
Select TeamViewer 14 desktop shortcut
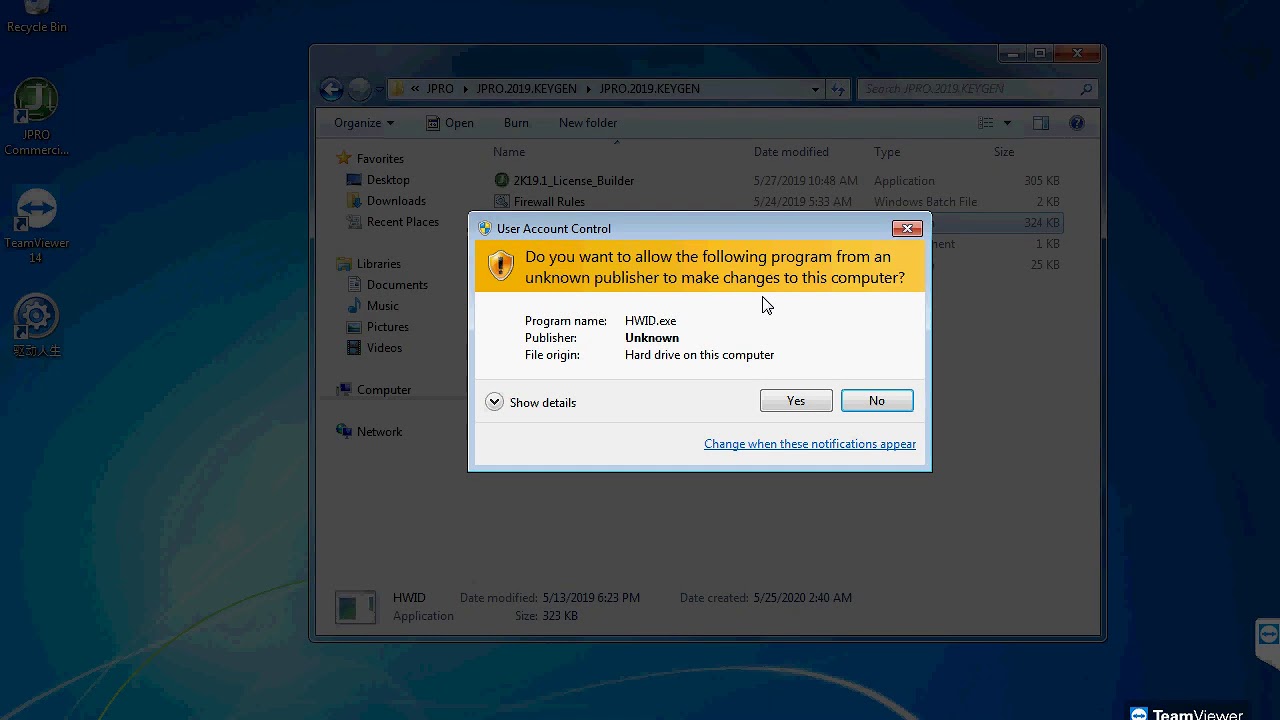tap(37, 227)
